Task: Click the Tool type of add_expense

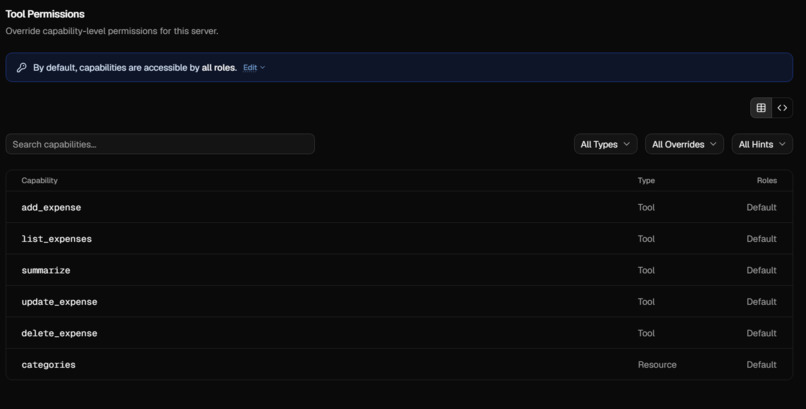Action: point(646,208)
